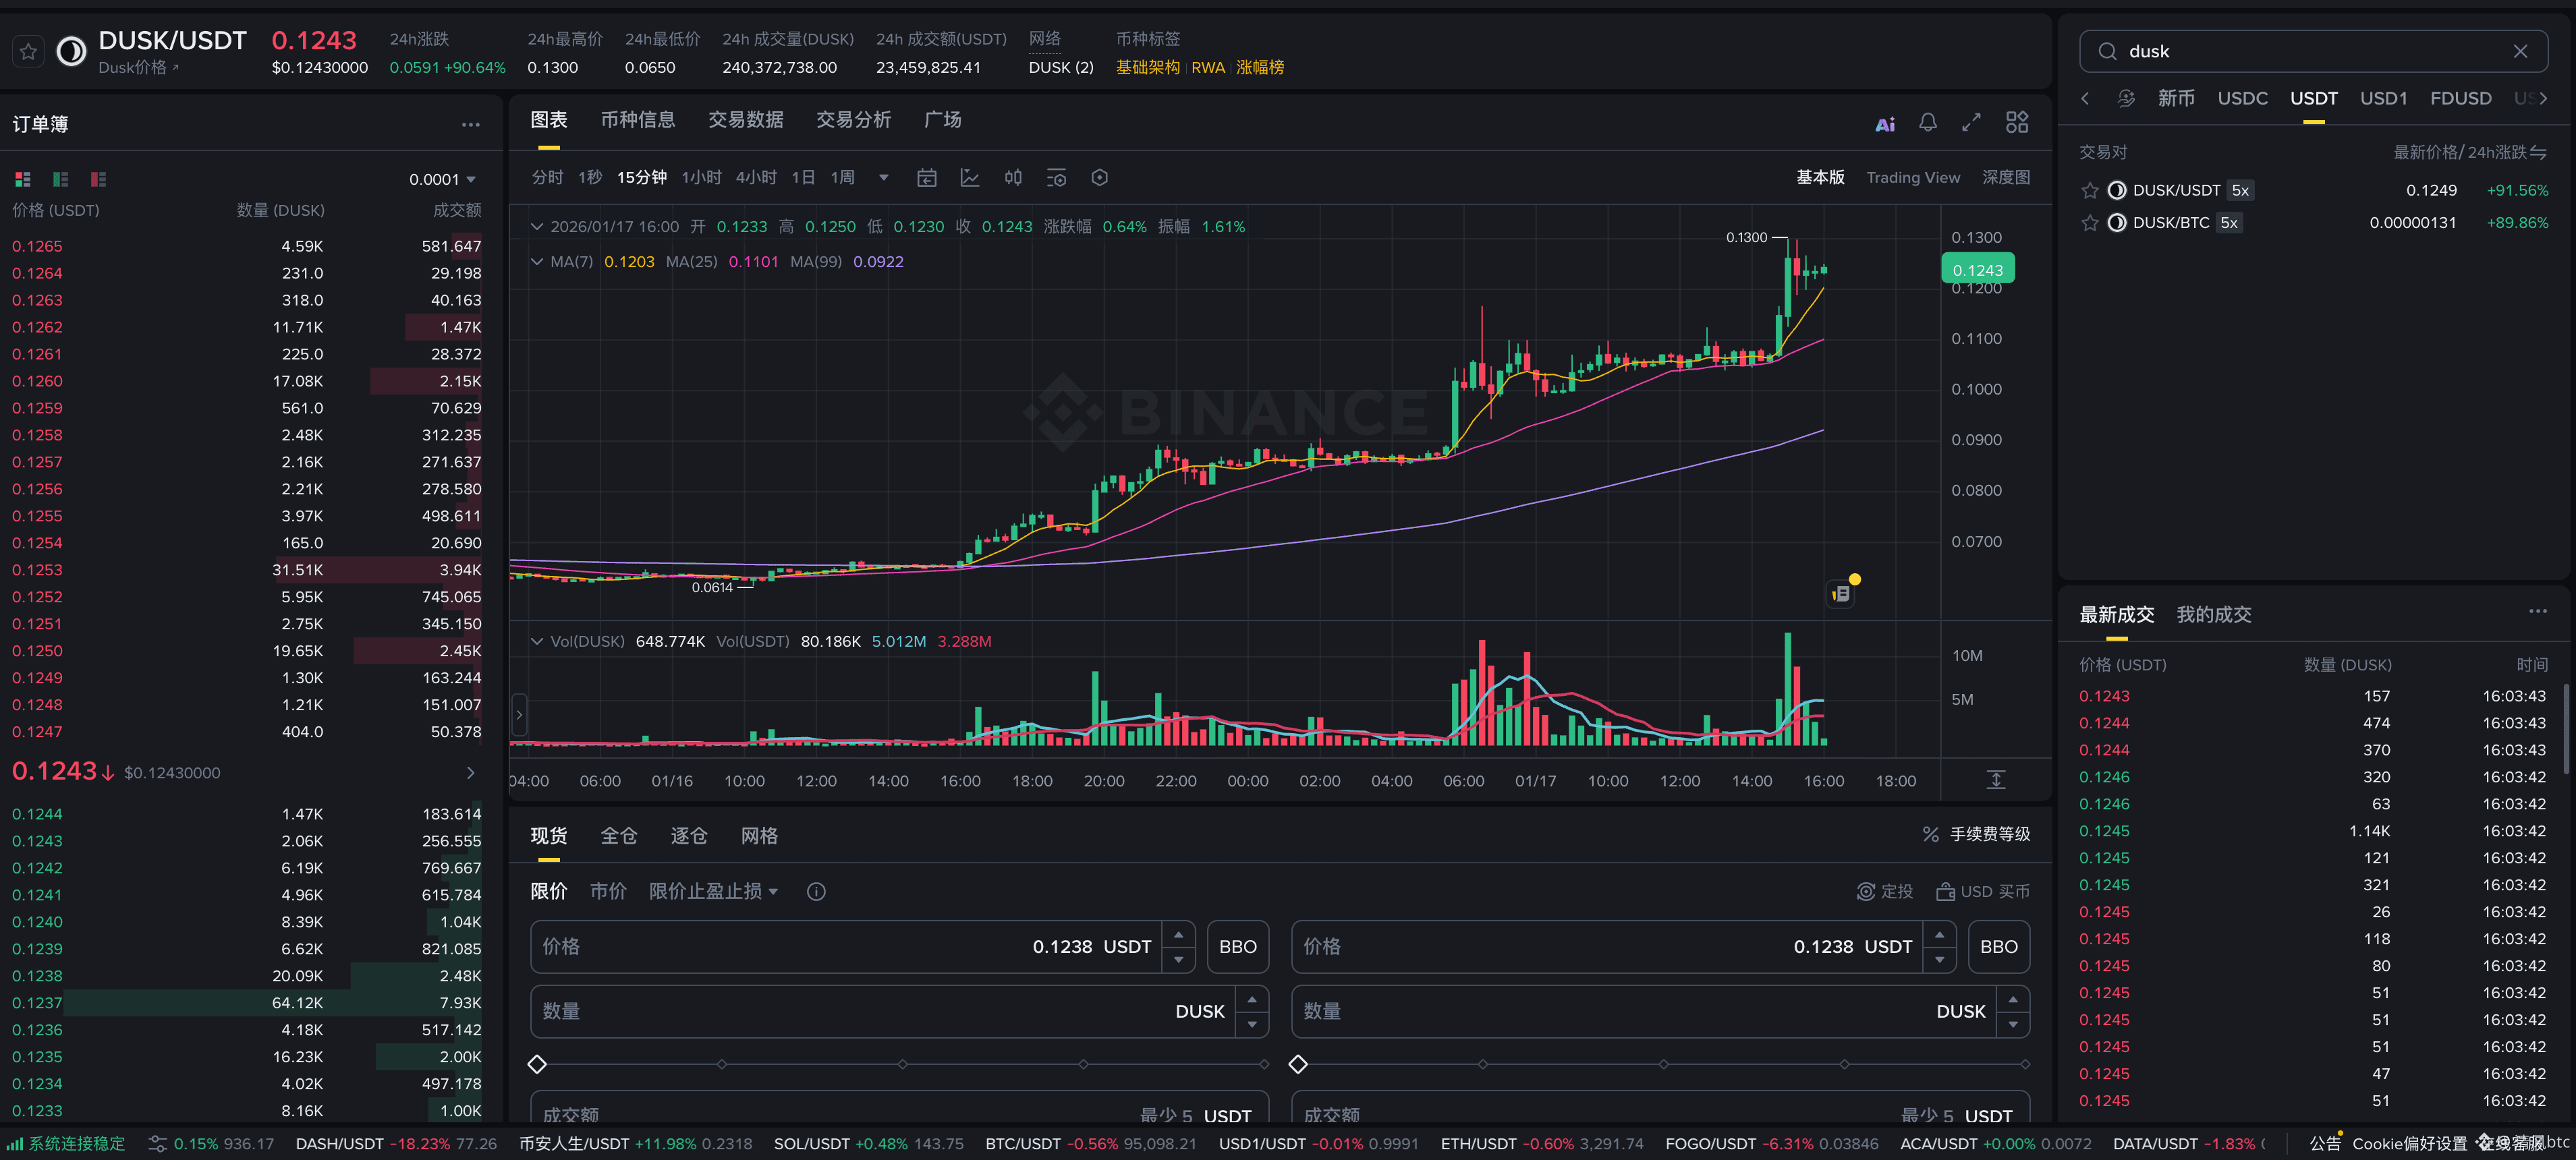The height and width of the screenshot is (1160, 2576).
Task: Click buy amount slider start handle
Action: 537,1064
